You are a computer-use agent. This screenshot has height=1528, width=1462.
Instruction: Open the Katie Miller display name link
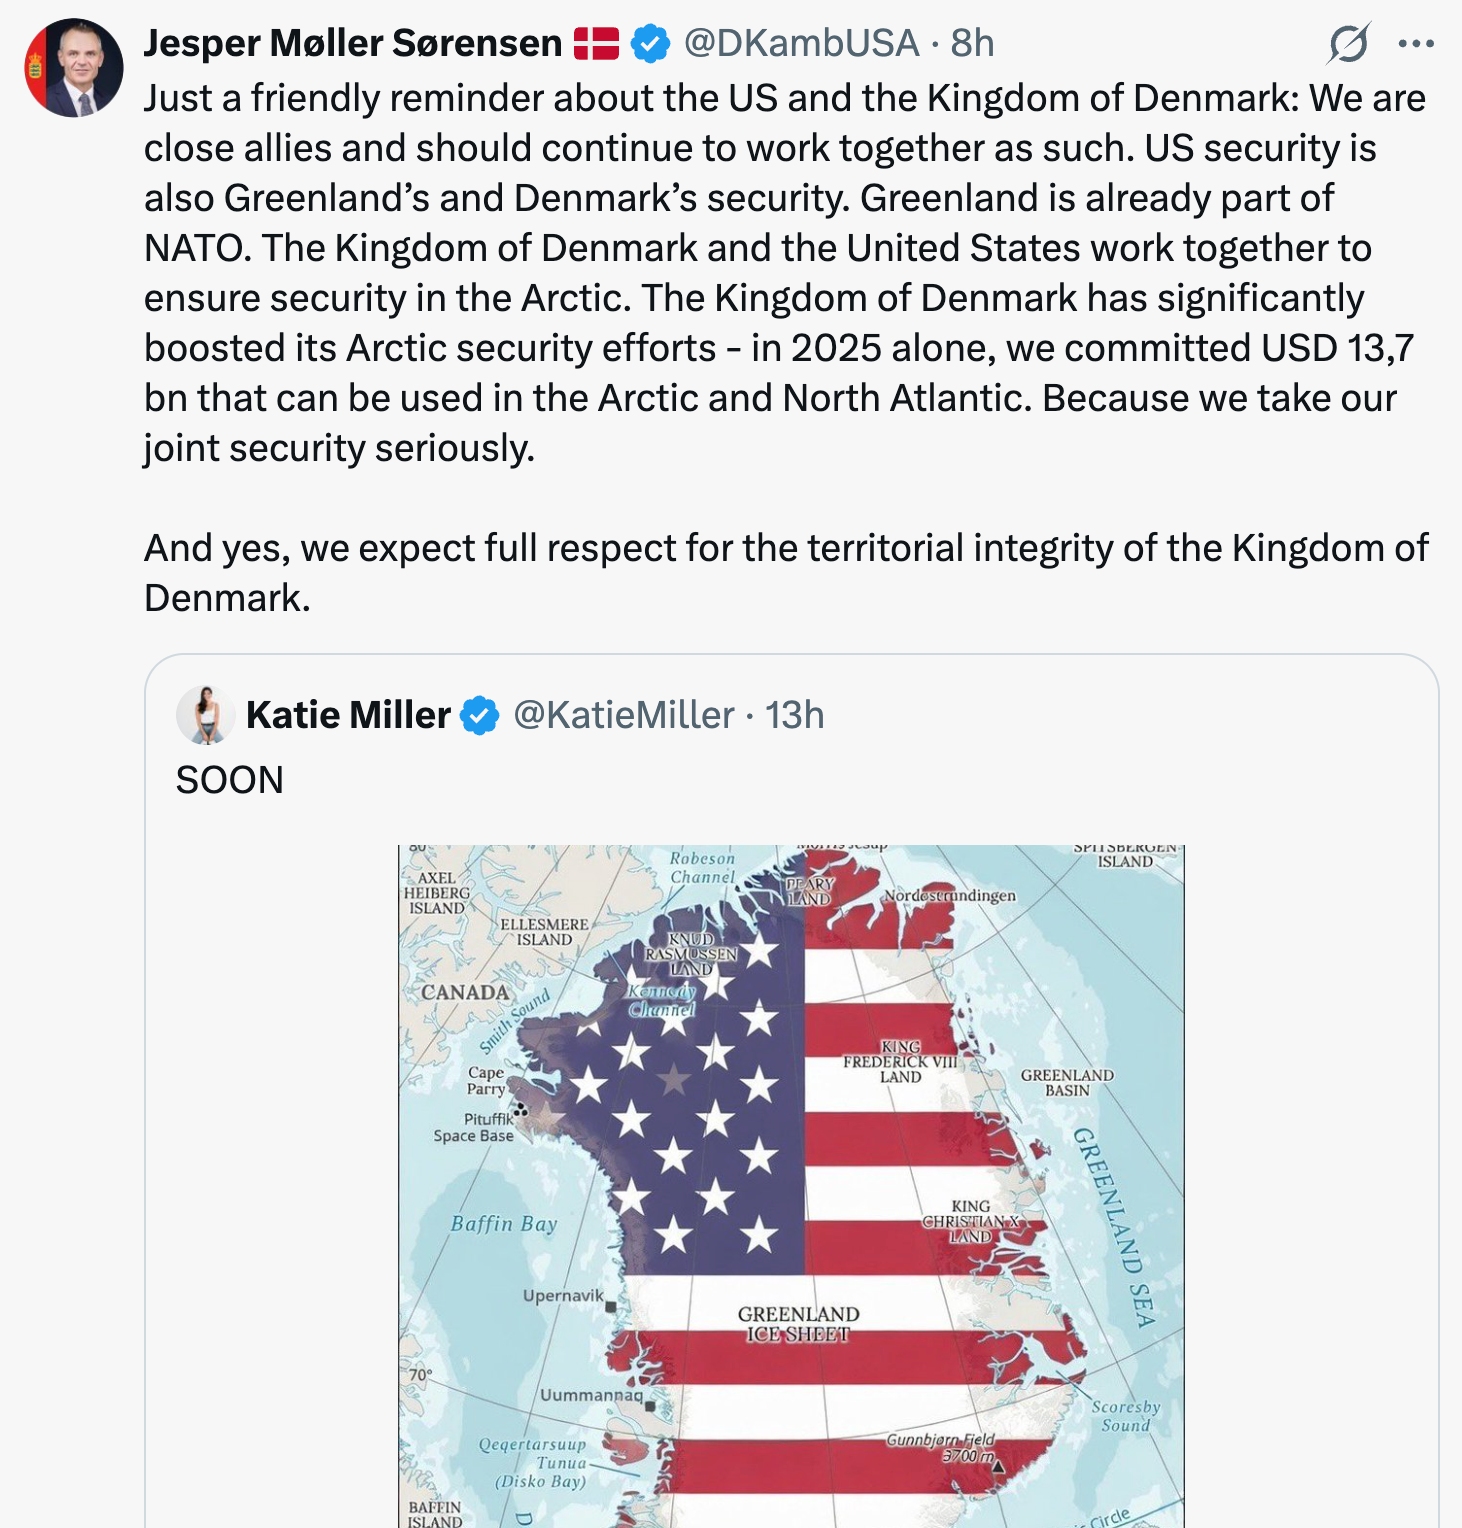coord(348,715)
